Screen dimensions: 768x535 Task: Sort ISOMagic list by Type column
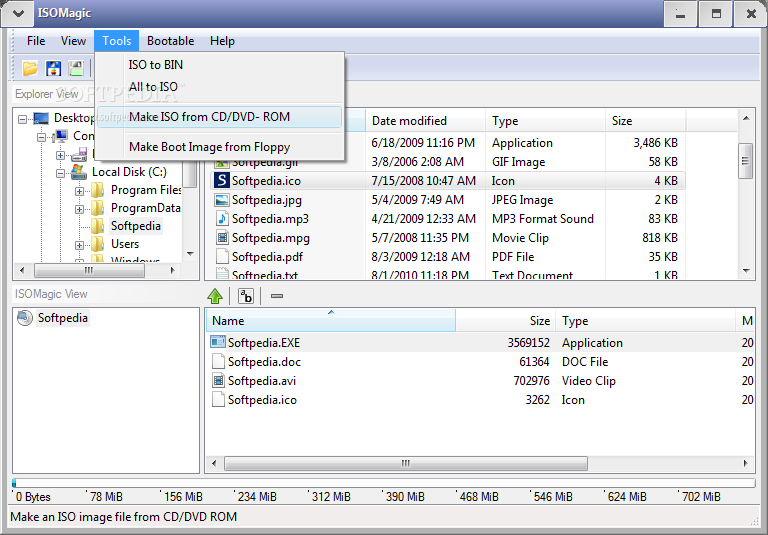tap(646, 320)
